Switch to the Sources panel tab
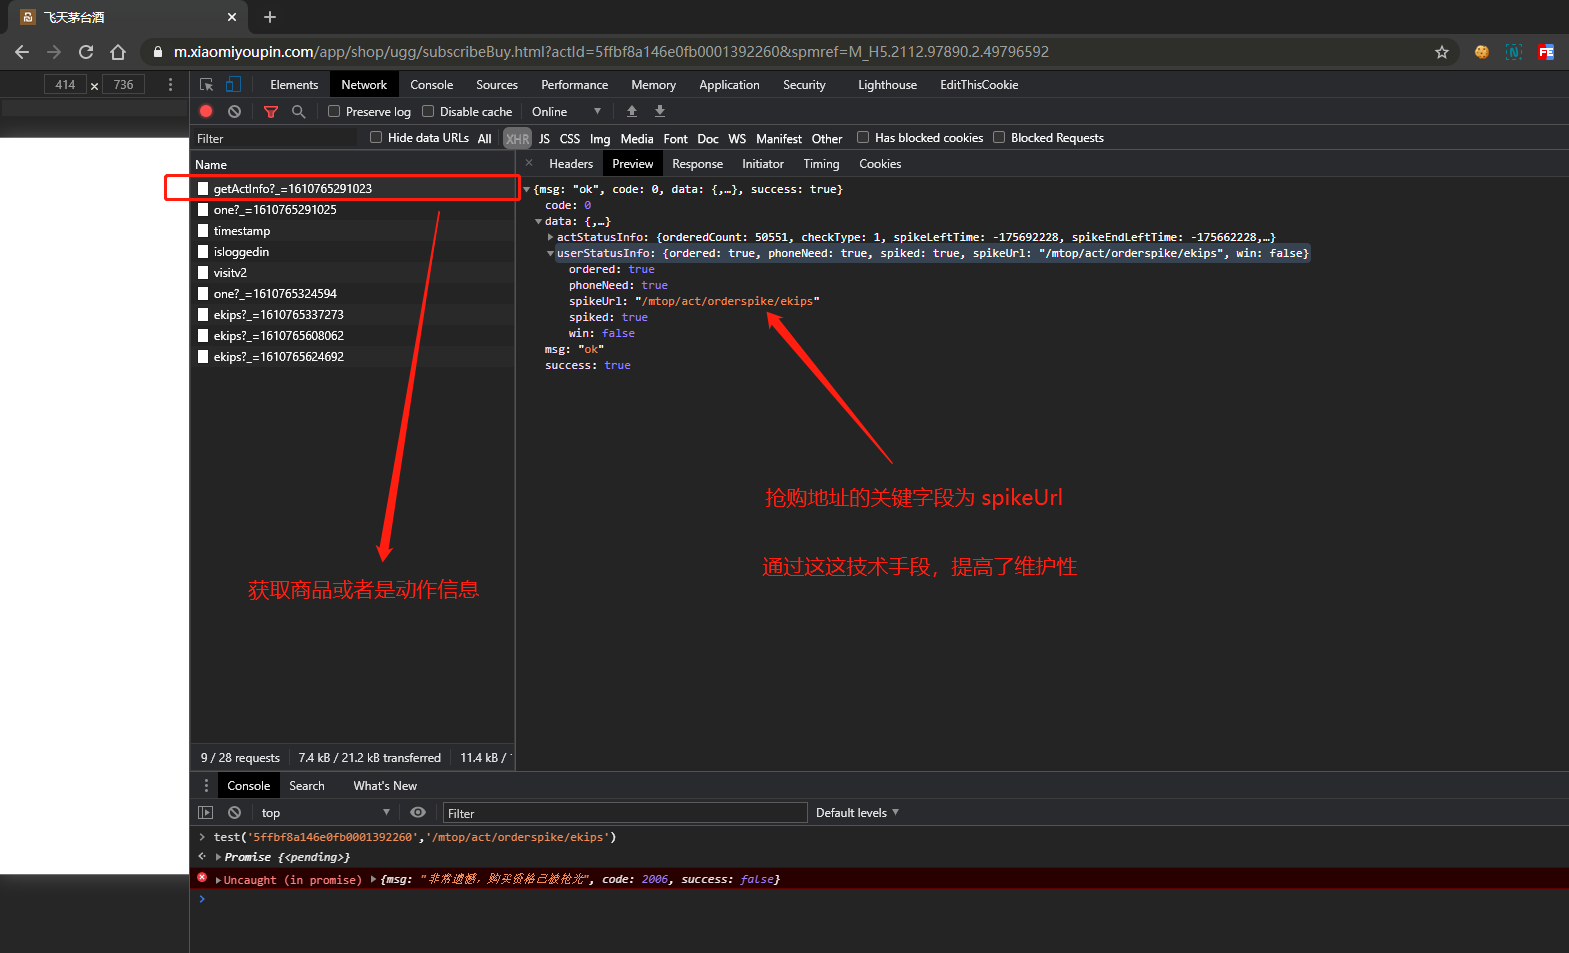 tap(496, 85)
